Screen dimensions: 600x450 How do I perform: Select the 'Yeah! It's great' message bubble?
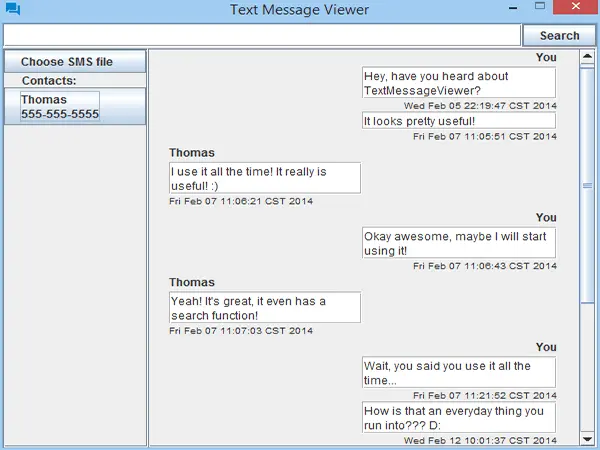(264, 308)
